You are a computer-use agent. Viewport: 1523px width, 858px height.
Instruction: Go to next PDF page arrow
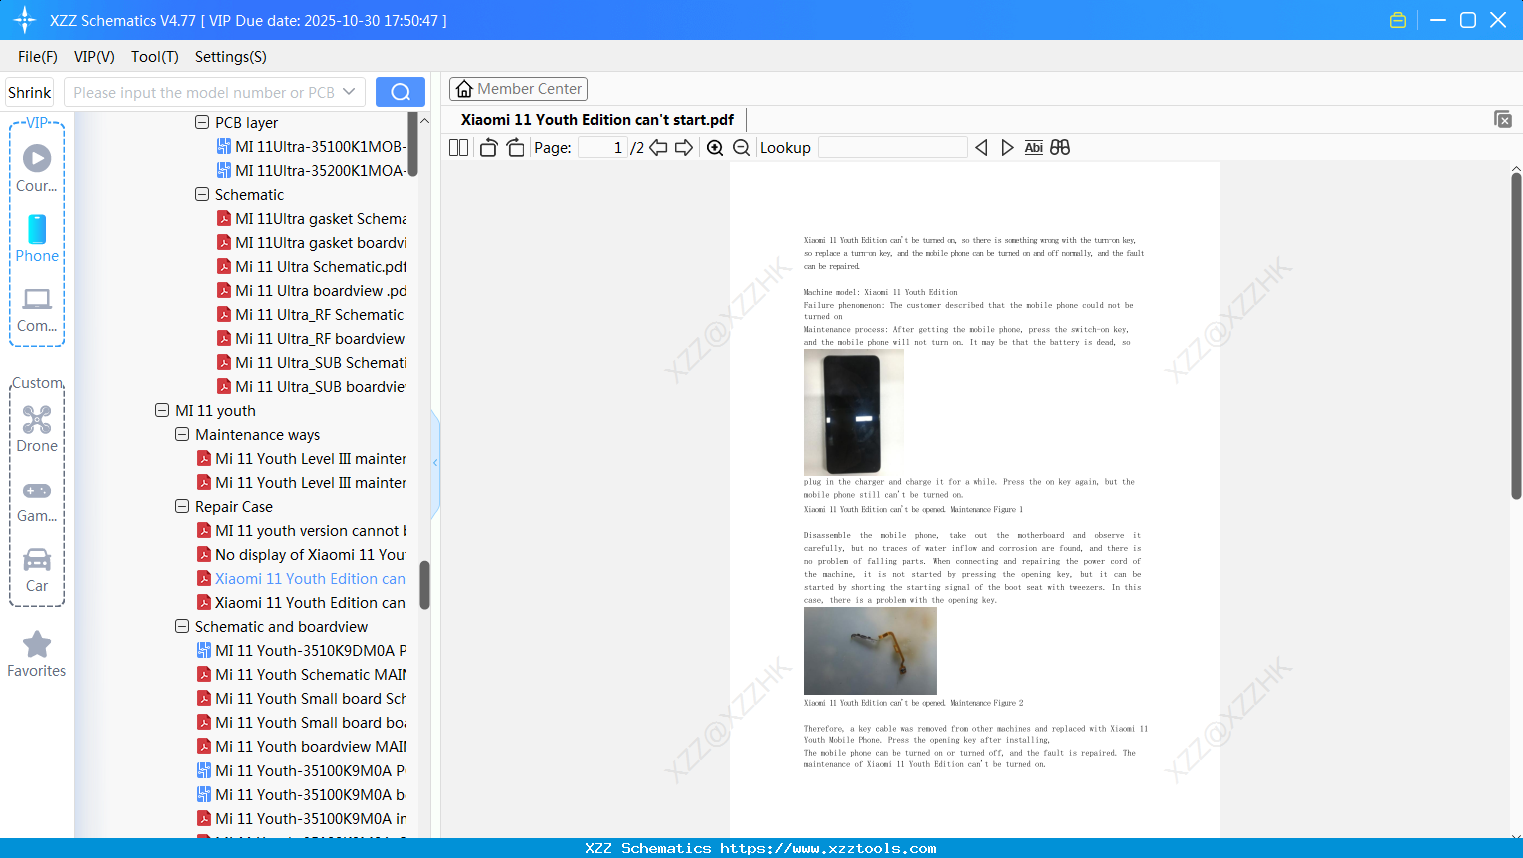coord(684,148)
